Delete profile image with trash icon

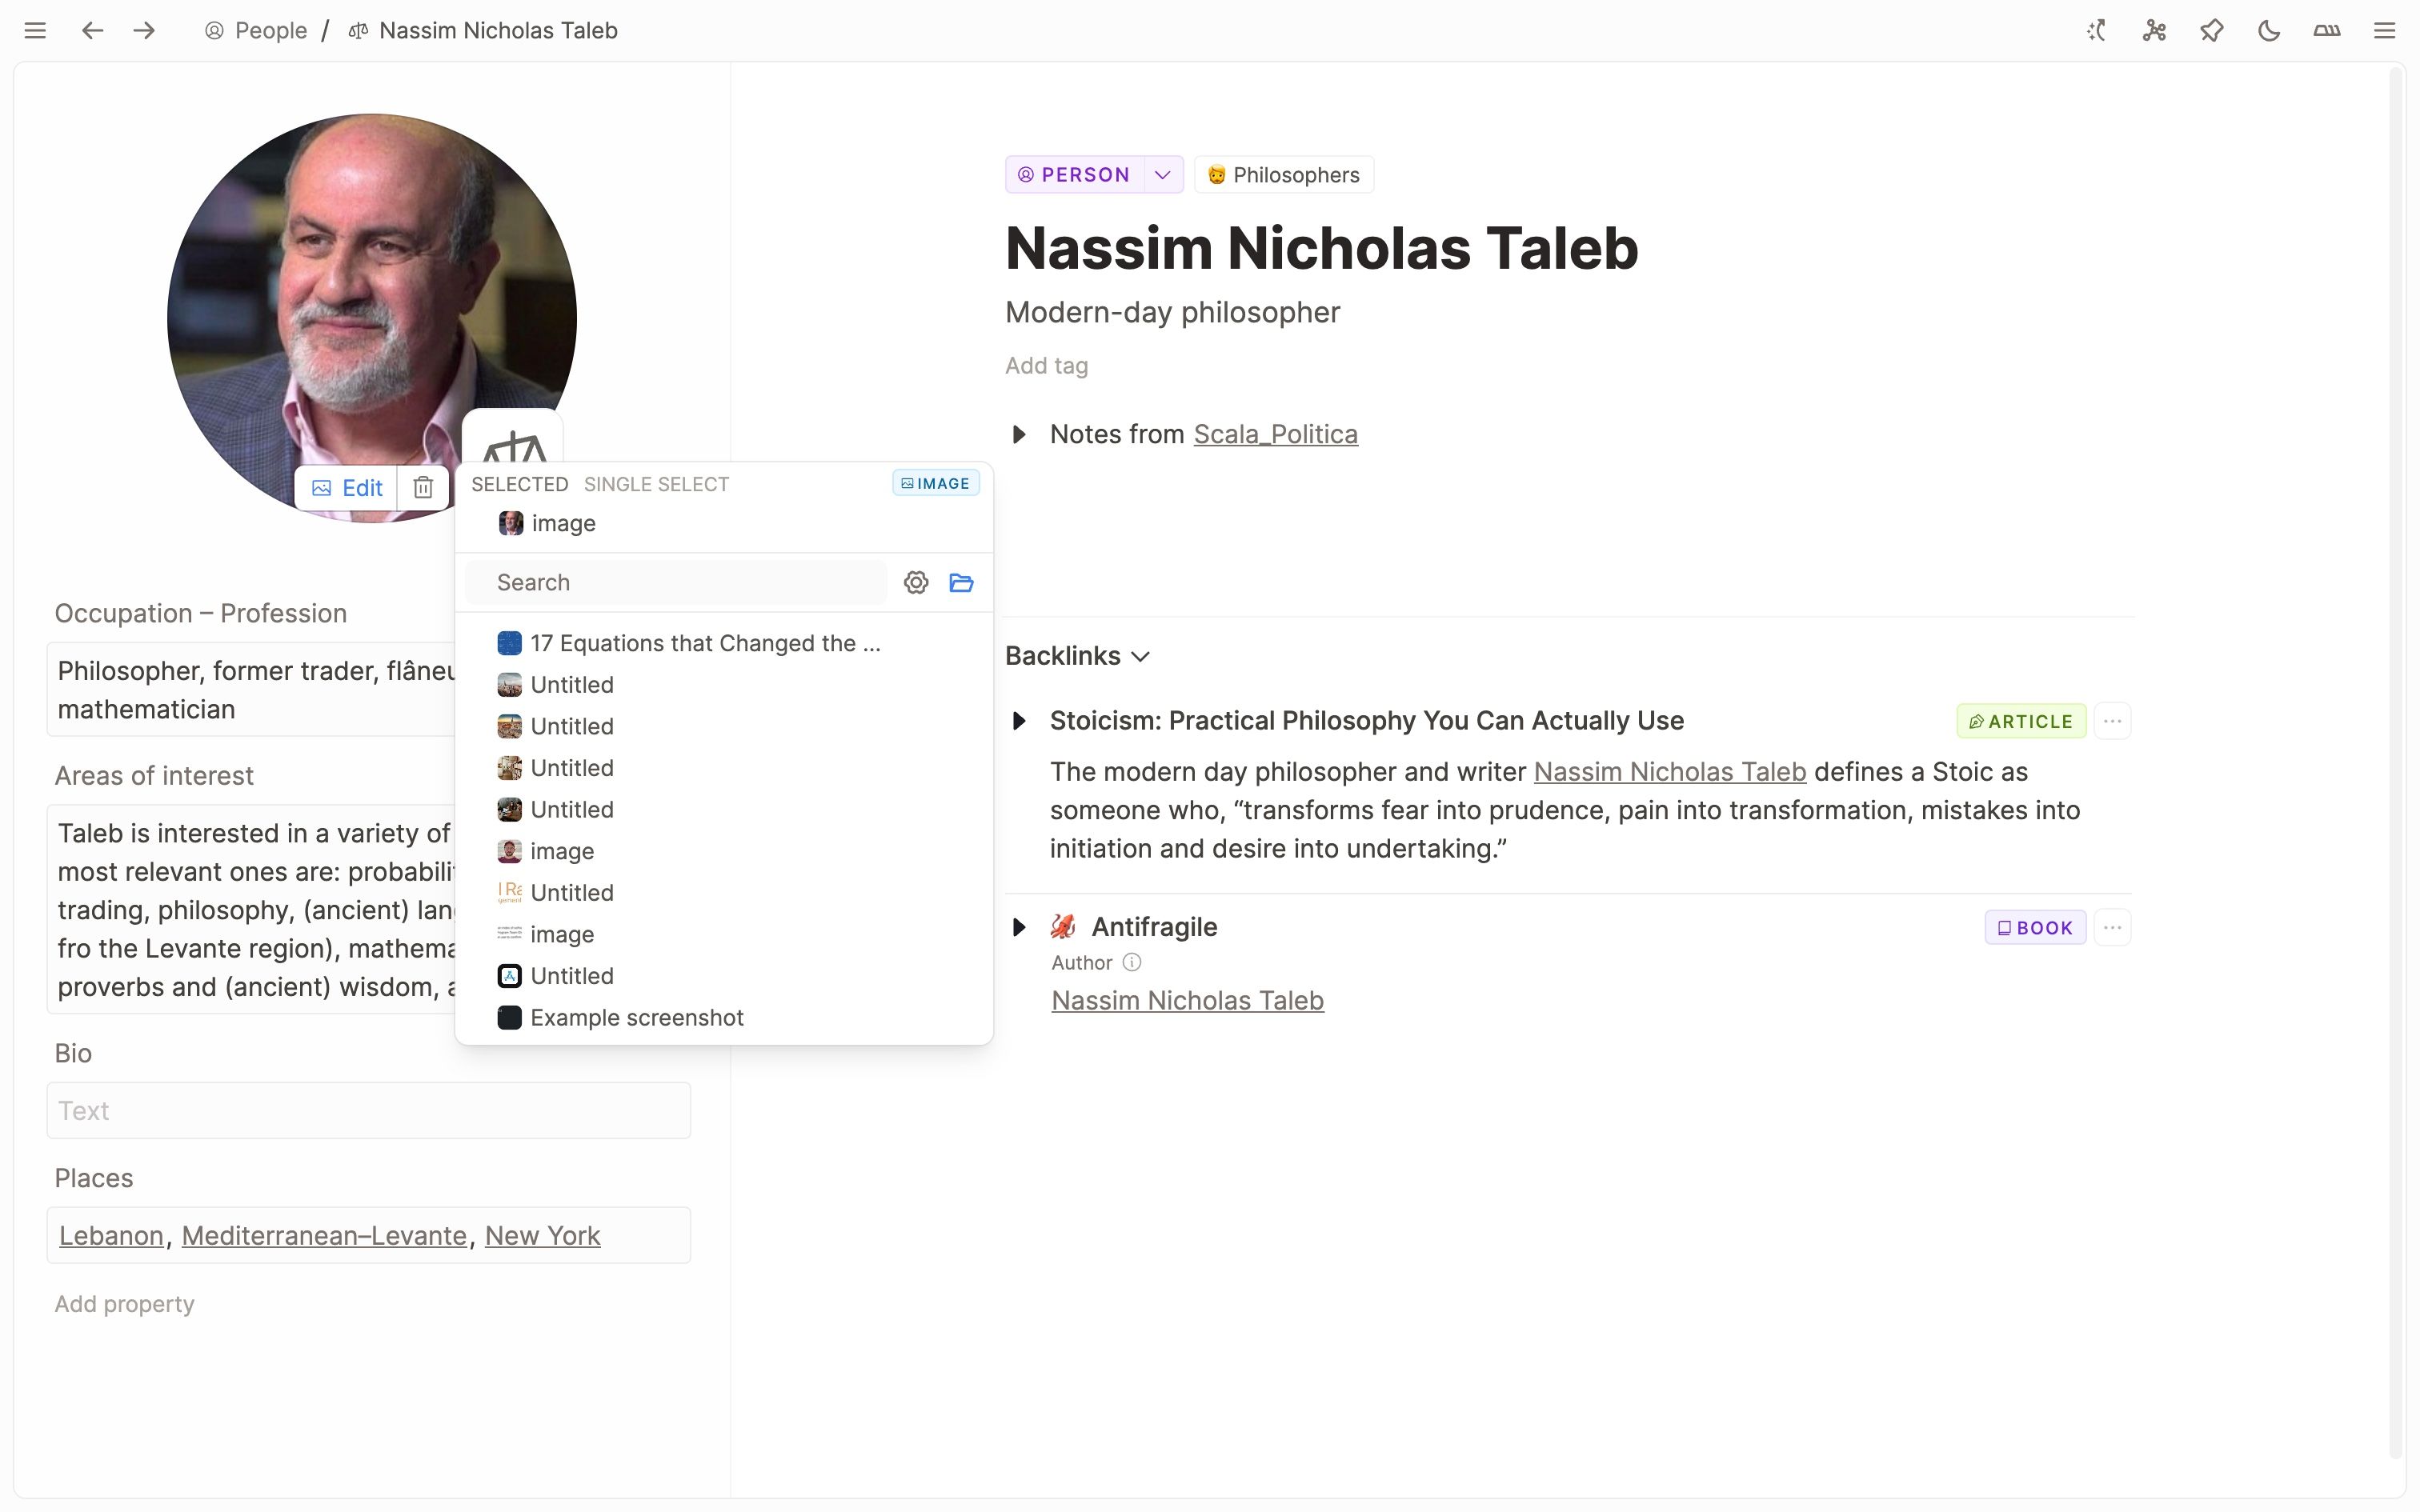pos(423,487)
